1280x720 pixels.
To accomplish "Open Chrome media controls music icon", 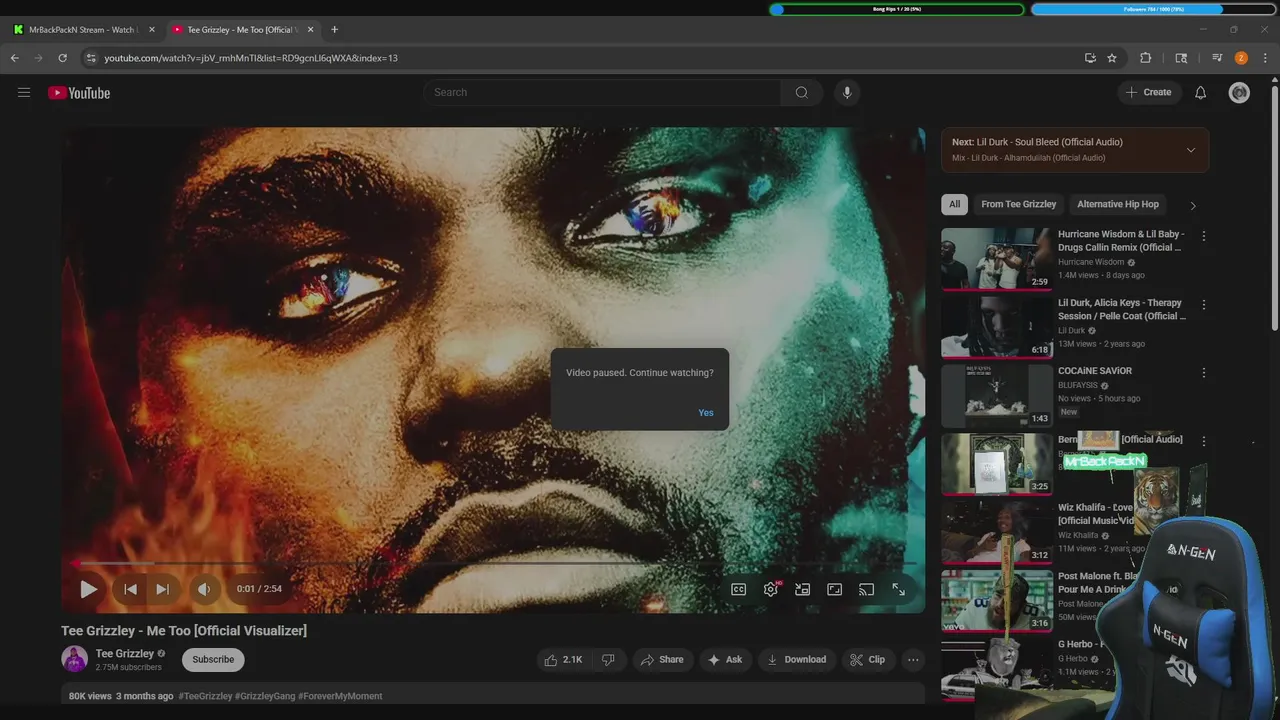I will 1217,58.
